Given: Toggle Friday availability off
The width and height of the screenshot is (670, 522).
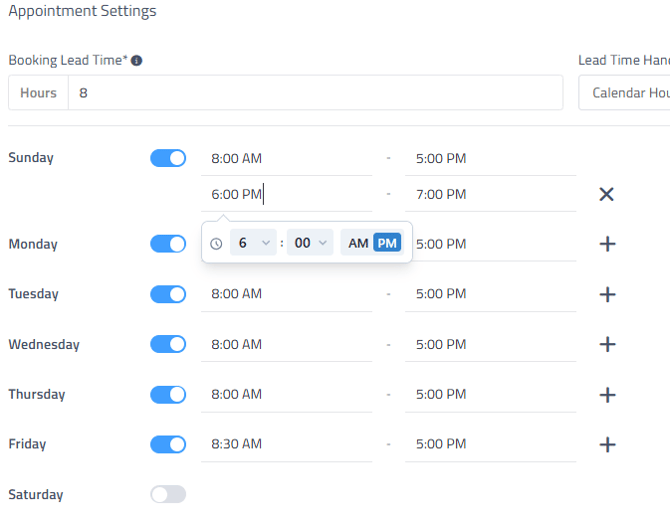Looking at the screenshot, I should tap(168, 444).
